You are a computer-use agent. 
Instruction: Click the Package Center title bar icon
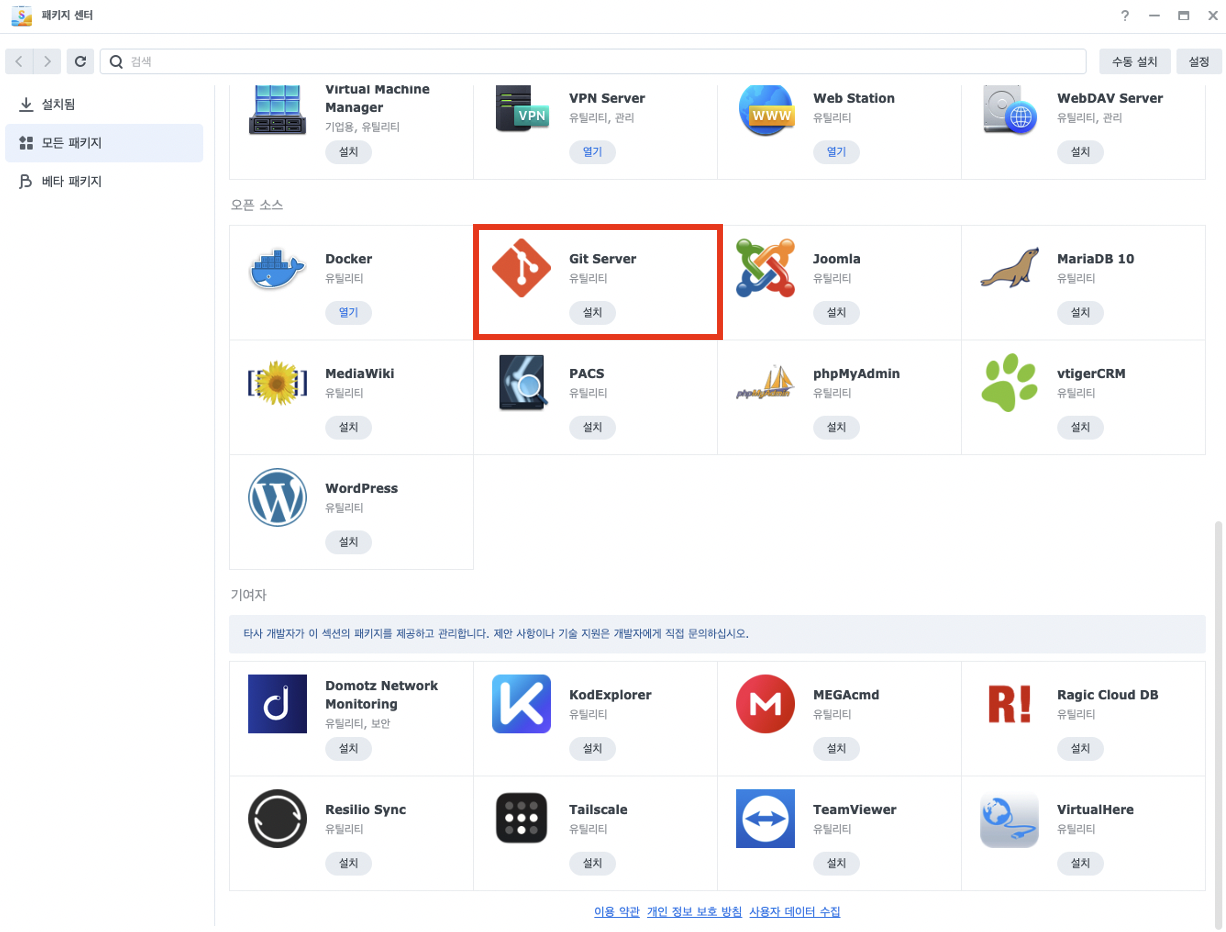tap(21, 16)
